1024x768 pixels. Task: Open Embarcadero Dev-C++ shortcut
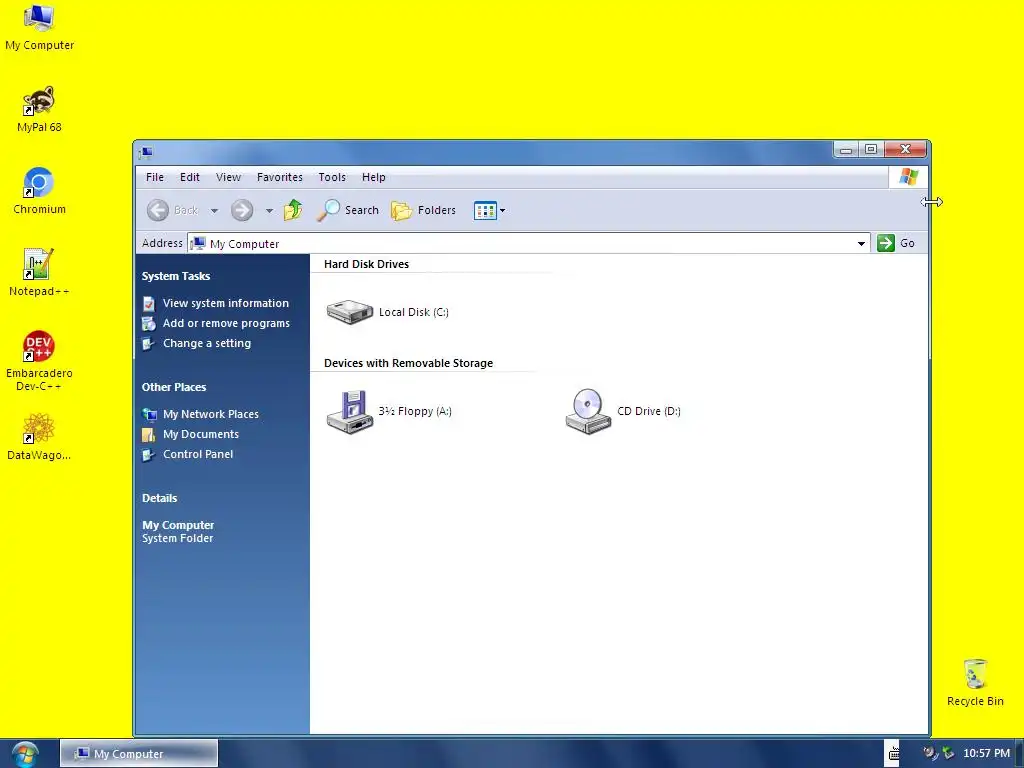(x=39, y=361)
